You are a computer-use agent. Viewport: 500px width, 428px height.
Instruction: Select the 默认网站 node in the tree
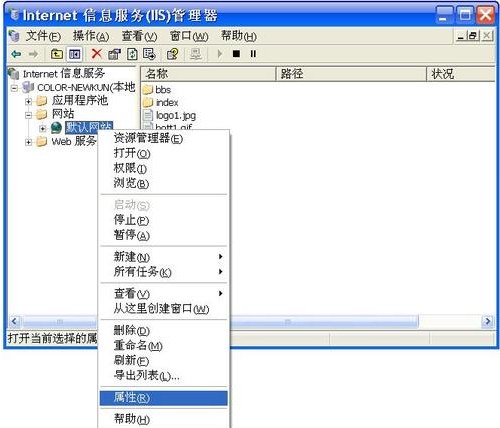(x=89, y=127)
